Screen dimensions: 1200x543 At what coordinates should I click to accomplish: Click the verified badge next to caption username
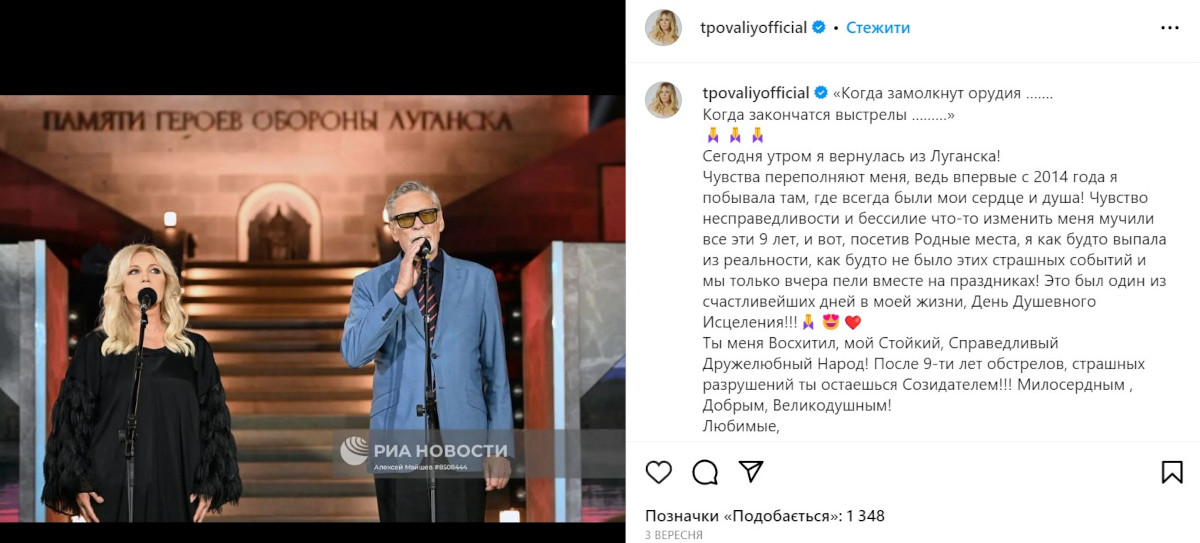[819, 93]
